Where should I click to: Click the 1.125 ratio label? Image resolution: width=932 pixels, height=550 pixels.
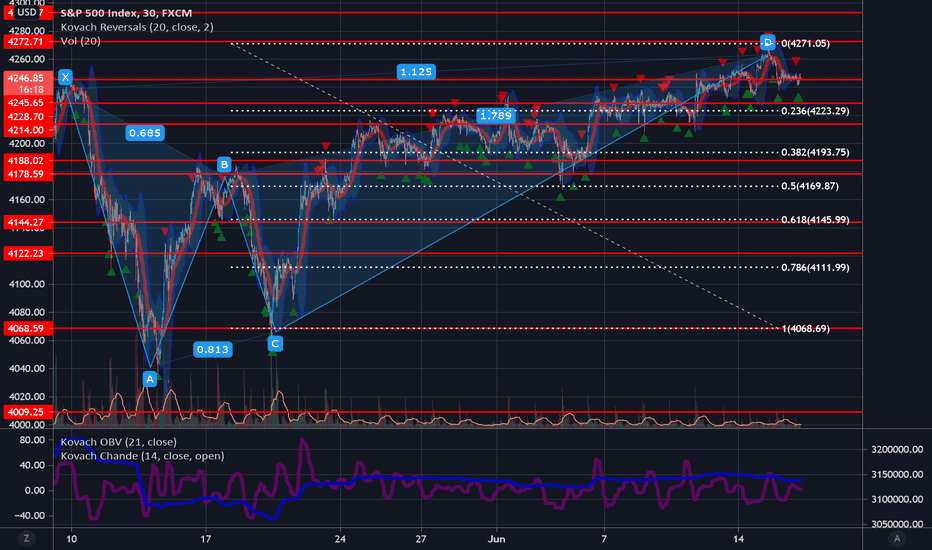(416, 72)
